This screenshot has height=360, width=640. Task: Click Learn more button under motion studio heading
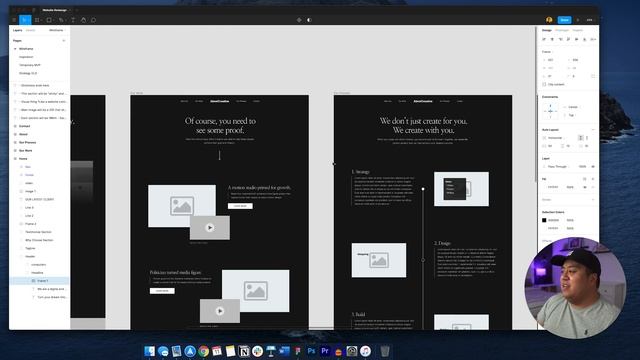pos(240,206)
